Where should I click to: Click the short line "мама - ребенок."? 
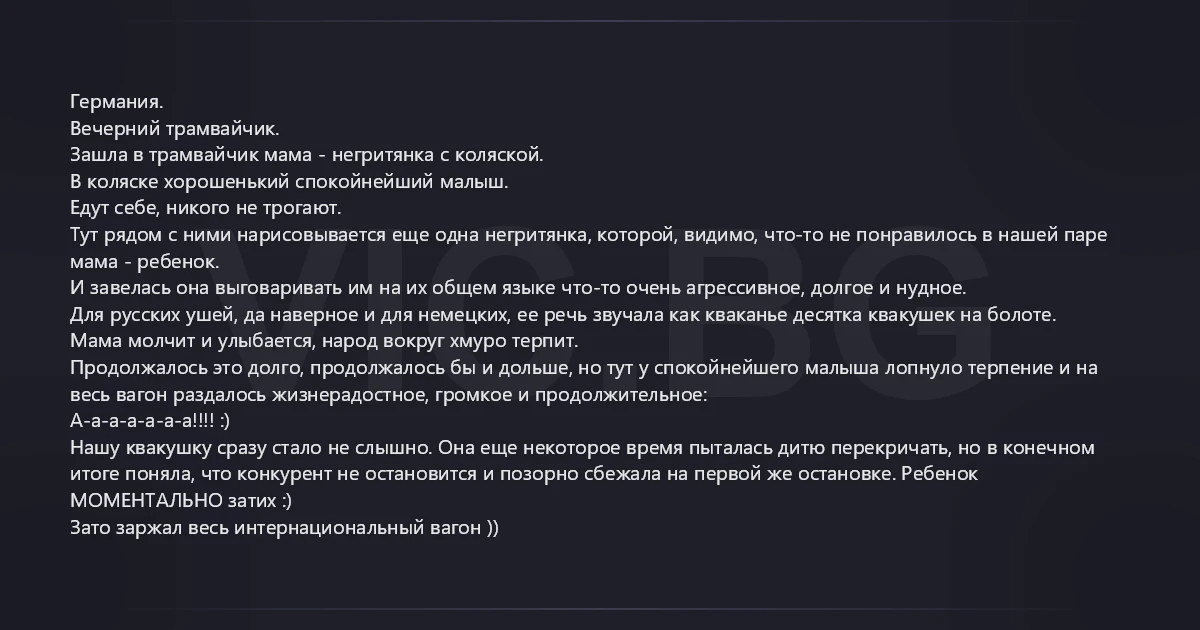(144, 261)
